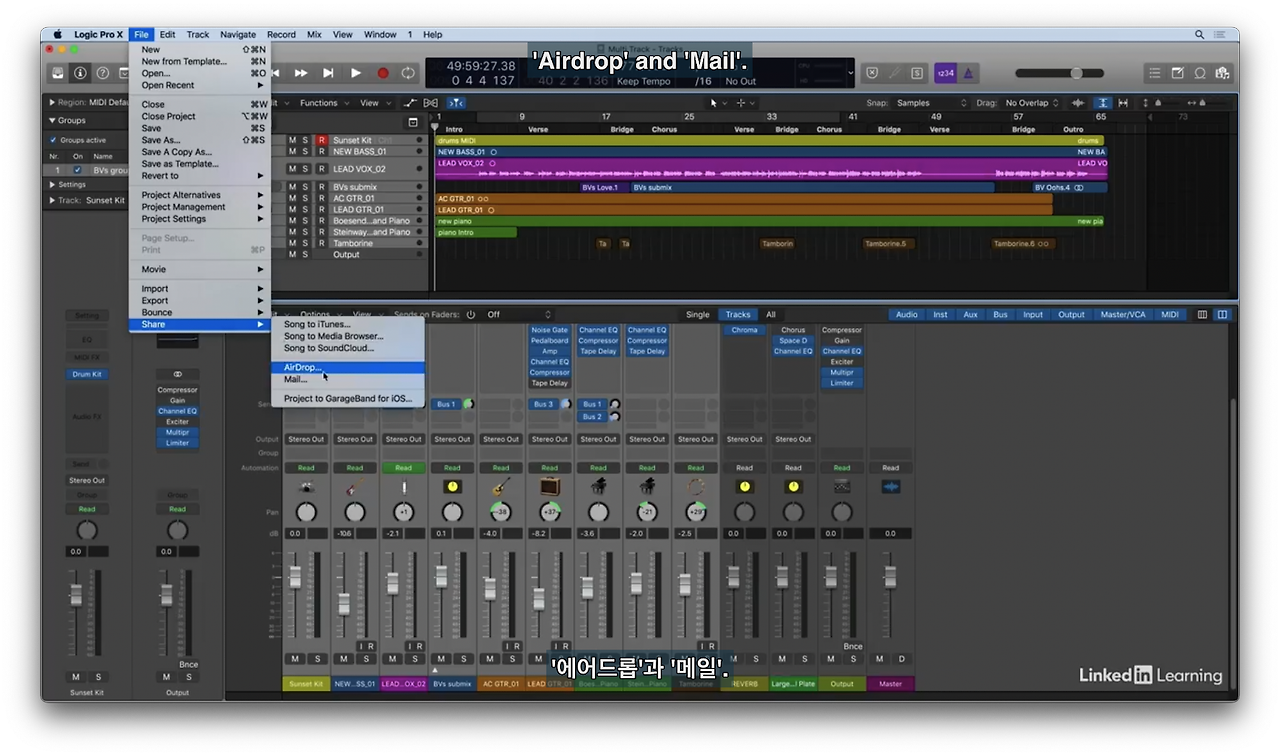This screenshot has height=756, width=1280.
Task: Disable record on the Sunset Kit track
Action: [x=322, y=140]
